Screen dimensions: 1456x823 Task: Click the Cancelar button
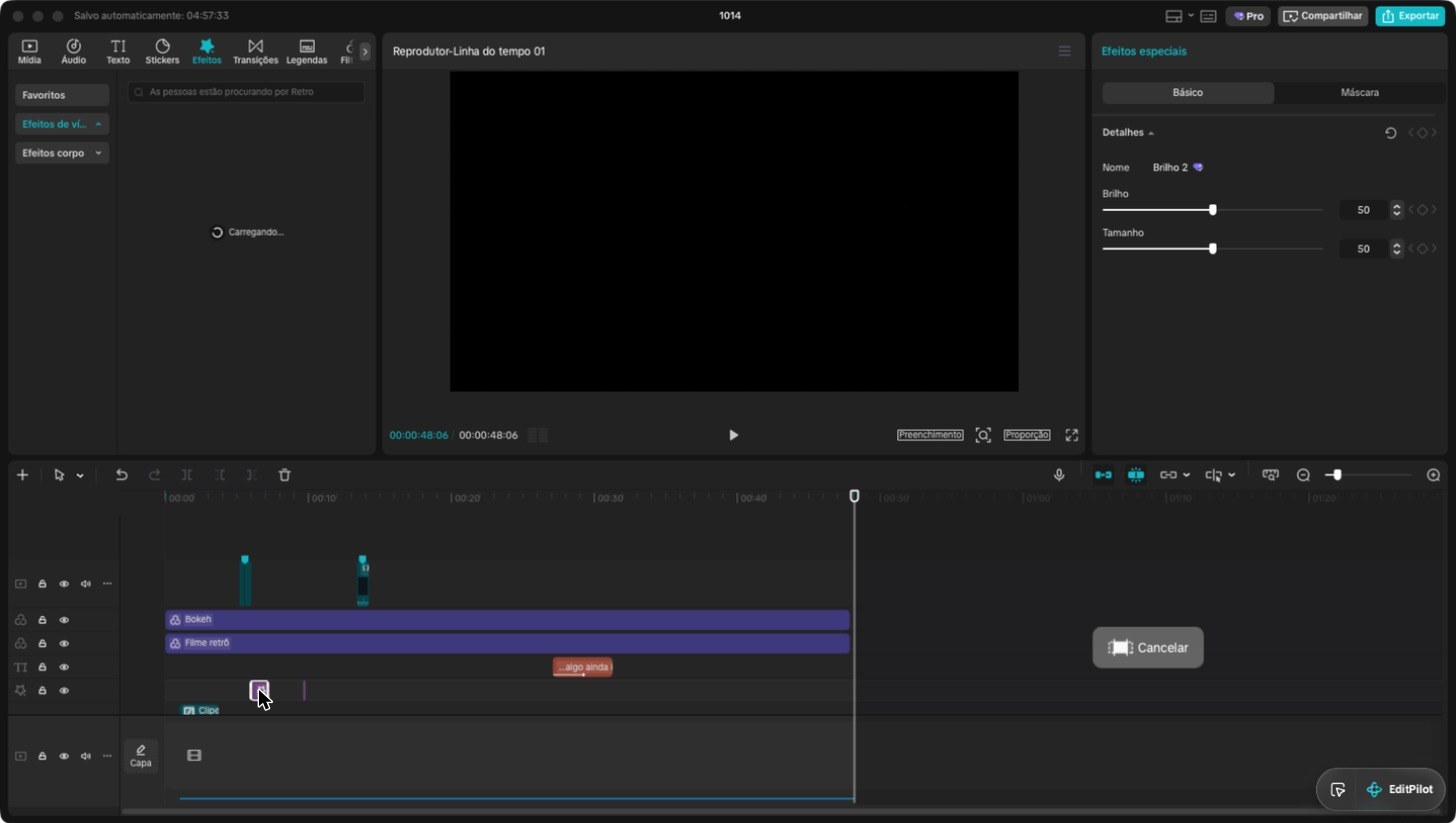(x=1148, y=648)
